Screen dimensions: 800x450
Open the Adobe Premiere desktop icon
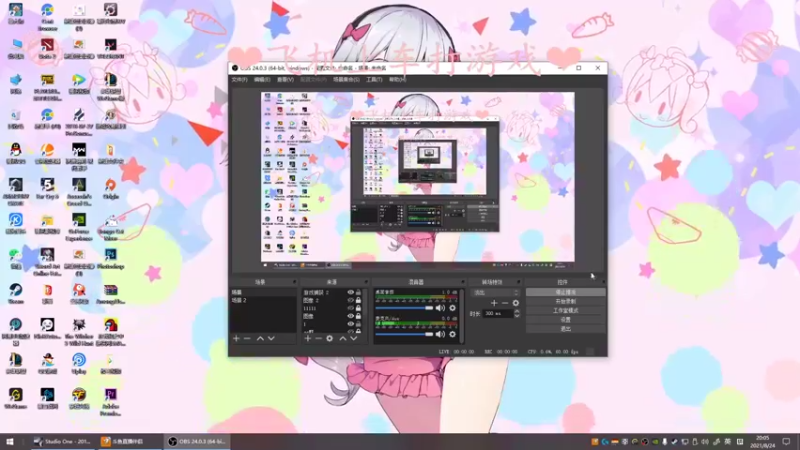[x=111, y=402]
